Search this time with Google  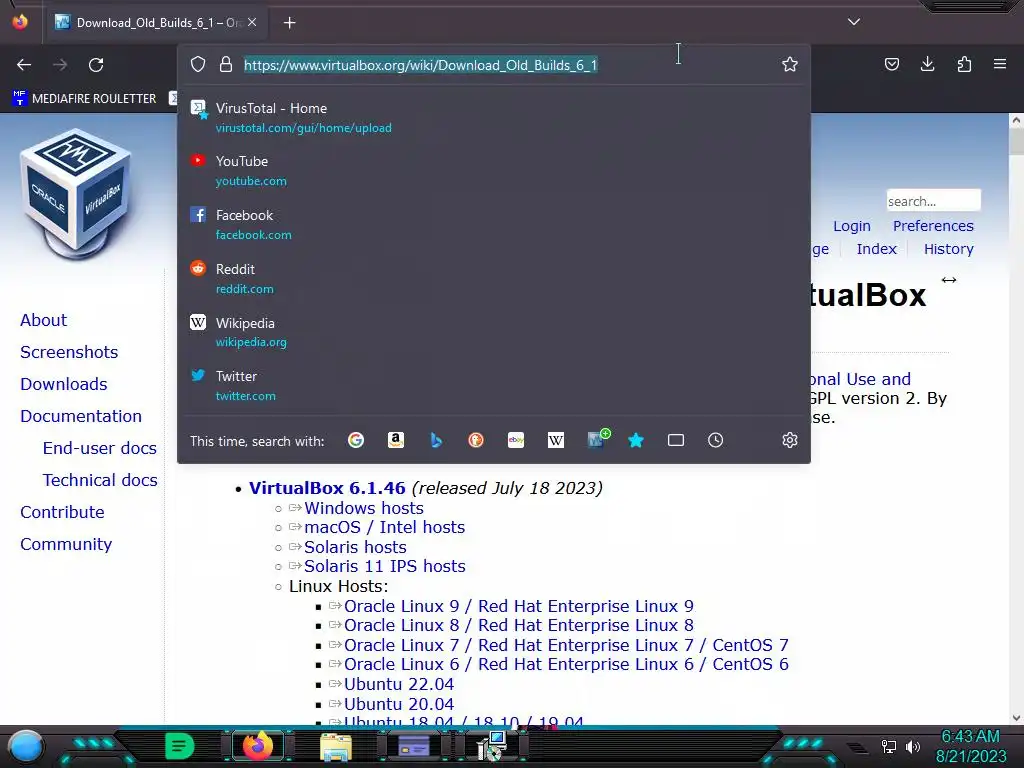pos(356,440)
